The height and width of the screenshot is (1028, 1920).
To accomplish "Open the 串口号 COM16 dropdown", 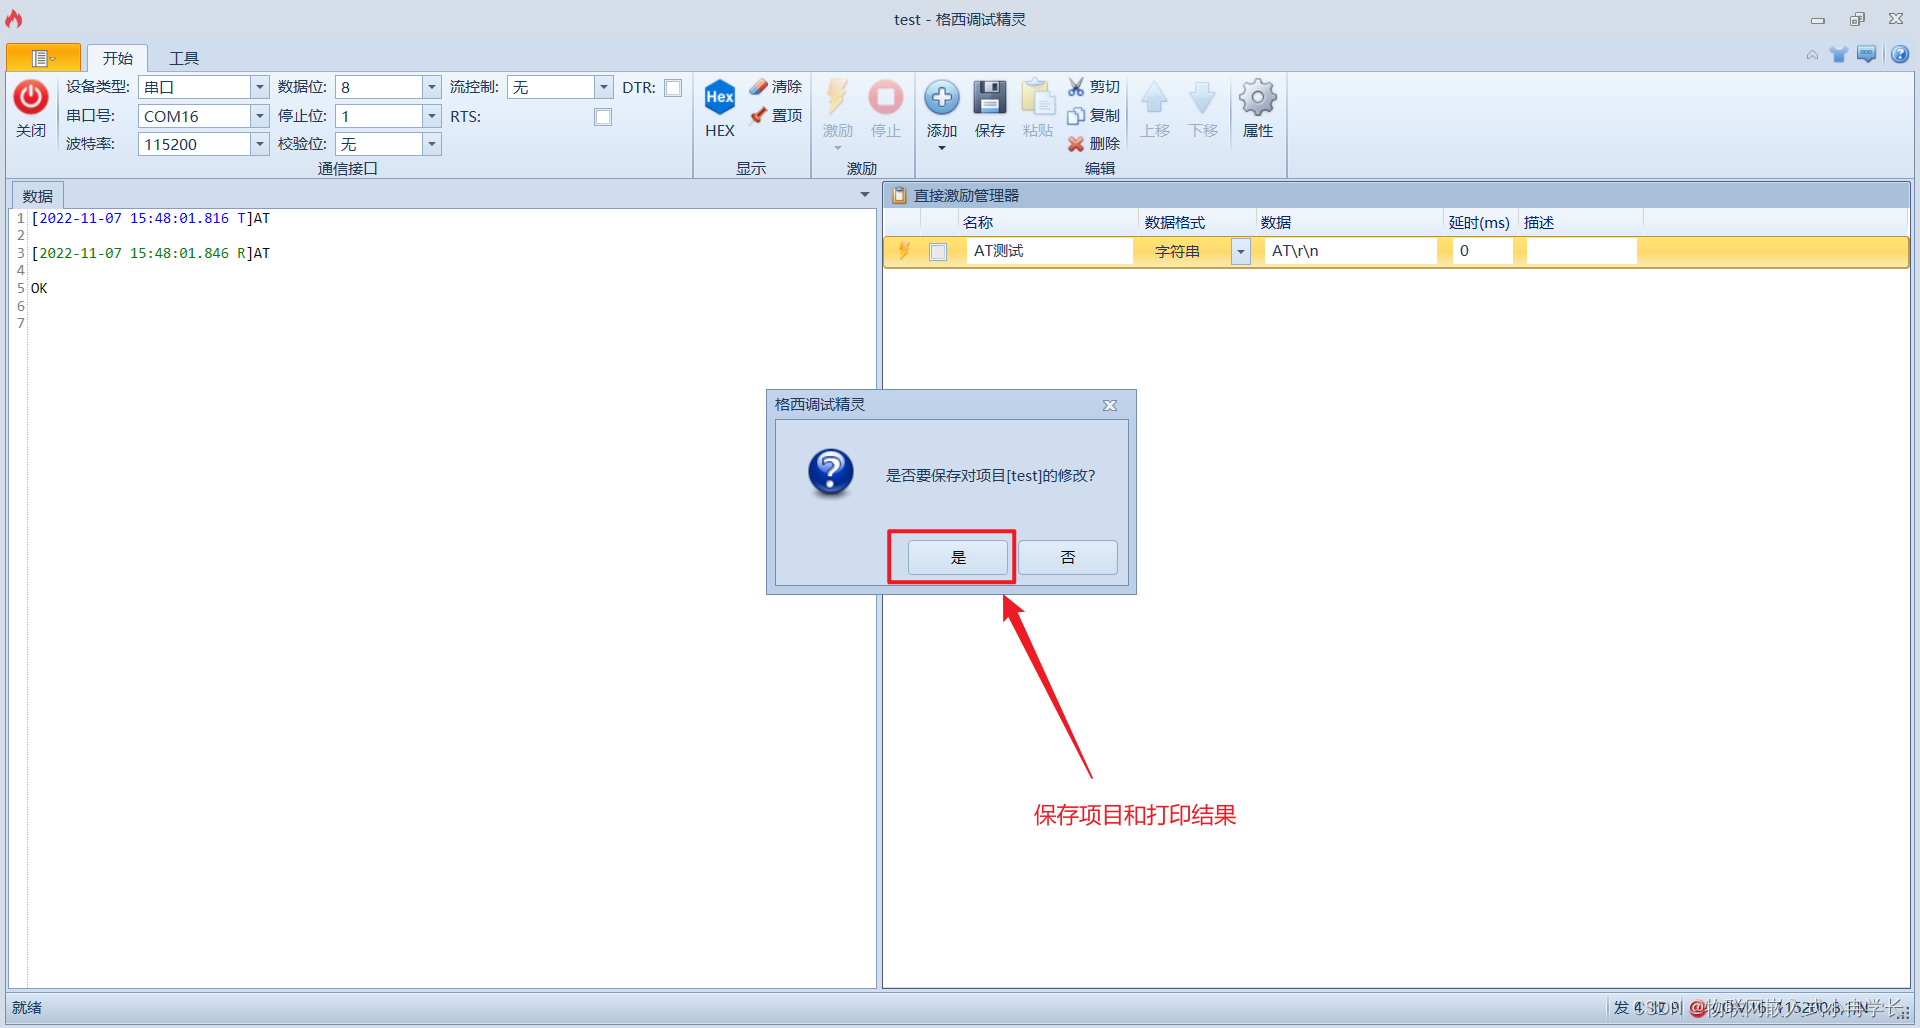I will pos(259,116).
